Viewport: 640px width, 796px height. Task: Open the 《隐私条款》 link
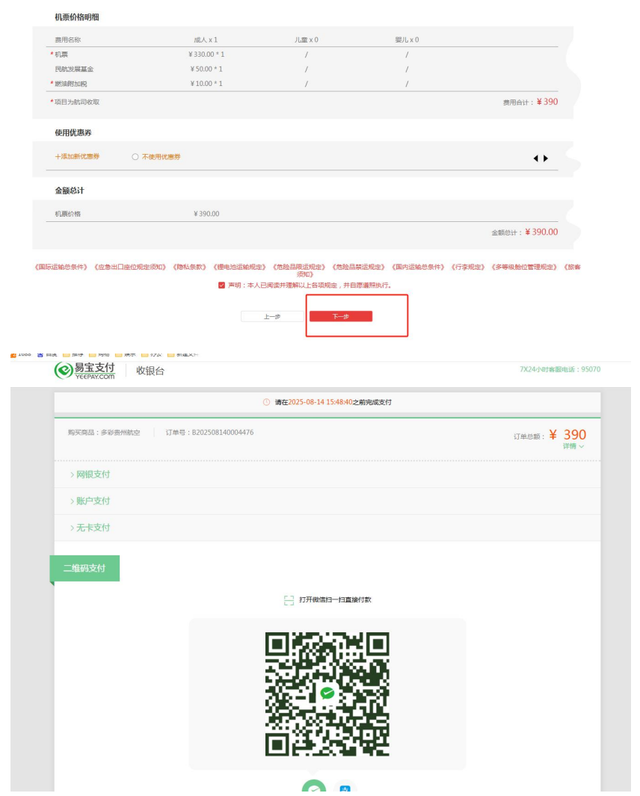[x=189, y=267]
